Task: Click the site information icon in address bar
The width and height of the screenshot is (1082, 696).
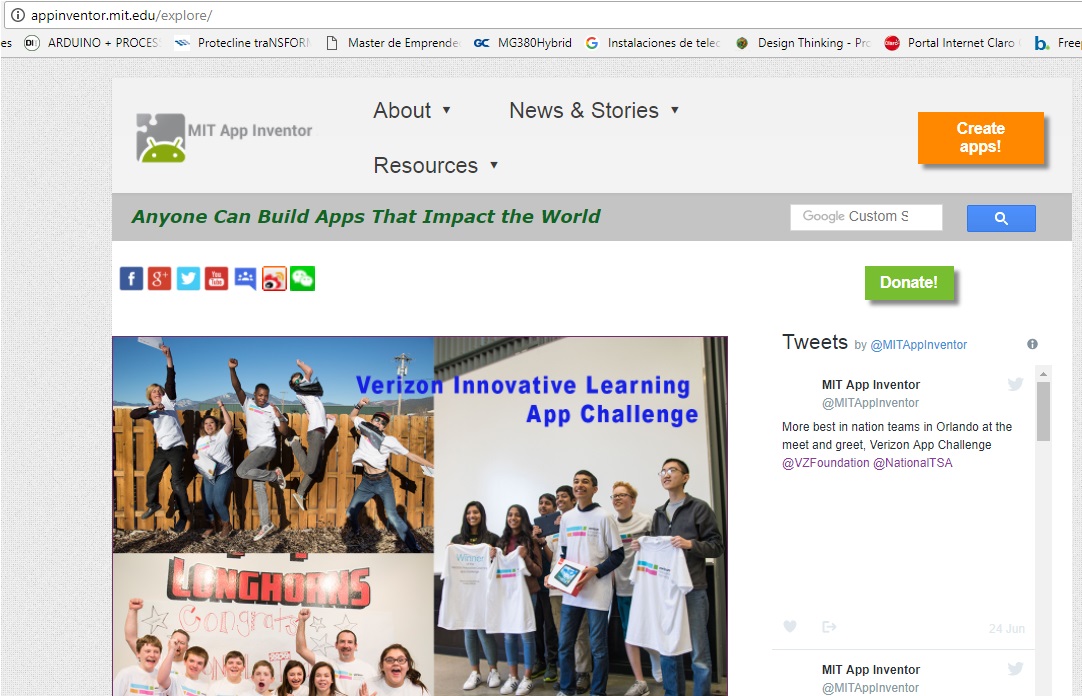Action: [x=17, y=15]
